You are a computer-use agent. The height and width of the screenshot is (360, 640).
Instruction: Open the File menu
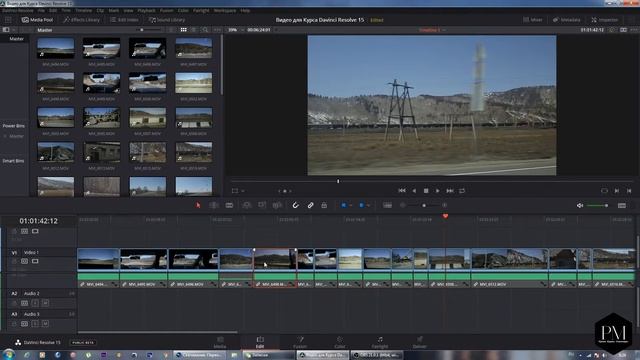point(41,10)
